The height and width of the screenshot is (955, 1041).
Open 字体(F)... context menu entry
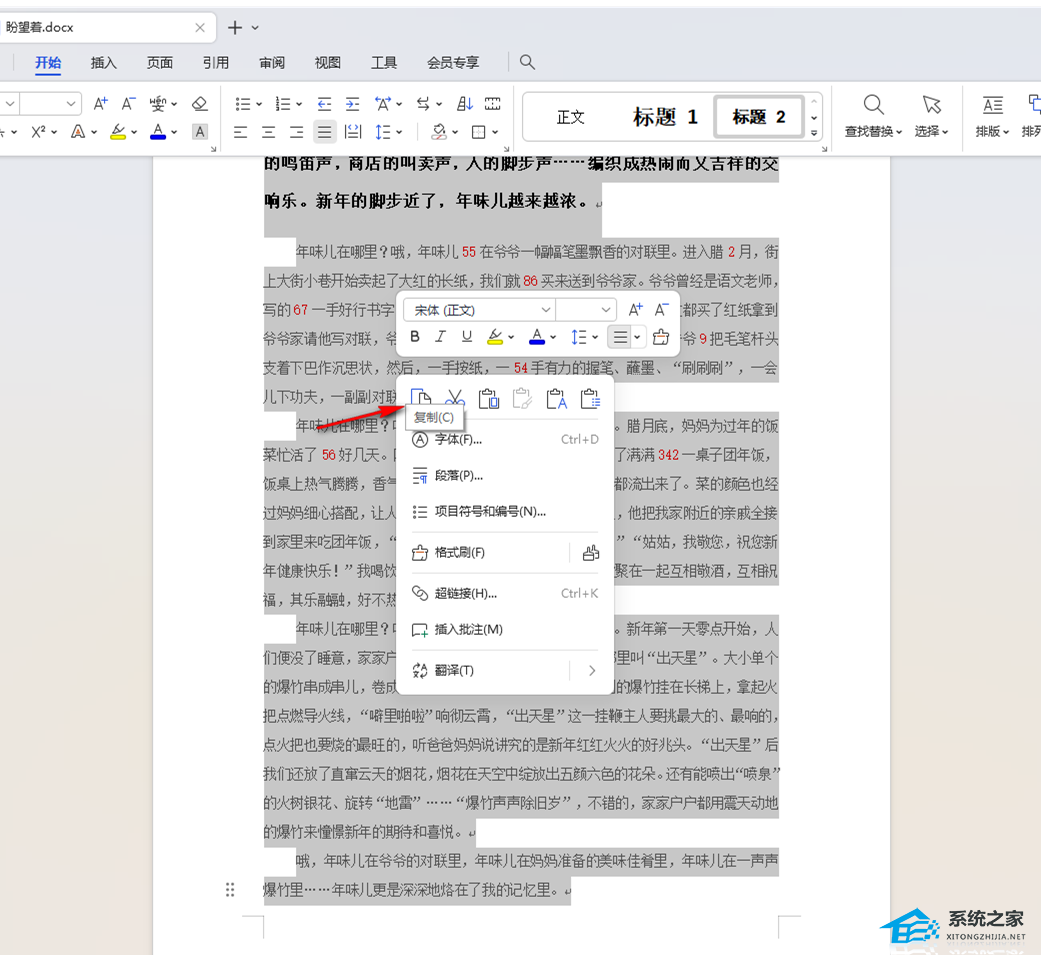coord(505,440)
